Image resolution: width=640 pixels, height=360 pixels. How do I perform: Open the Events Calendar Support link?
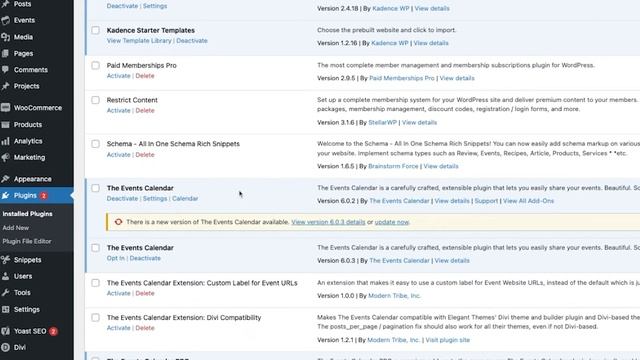point(486,201)
